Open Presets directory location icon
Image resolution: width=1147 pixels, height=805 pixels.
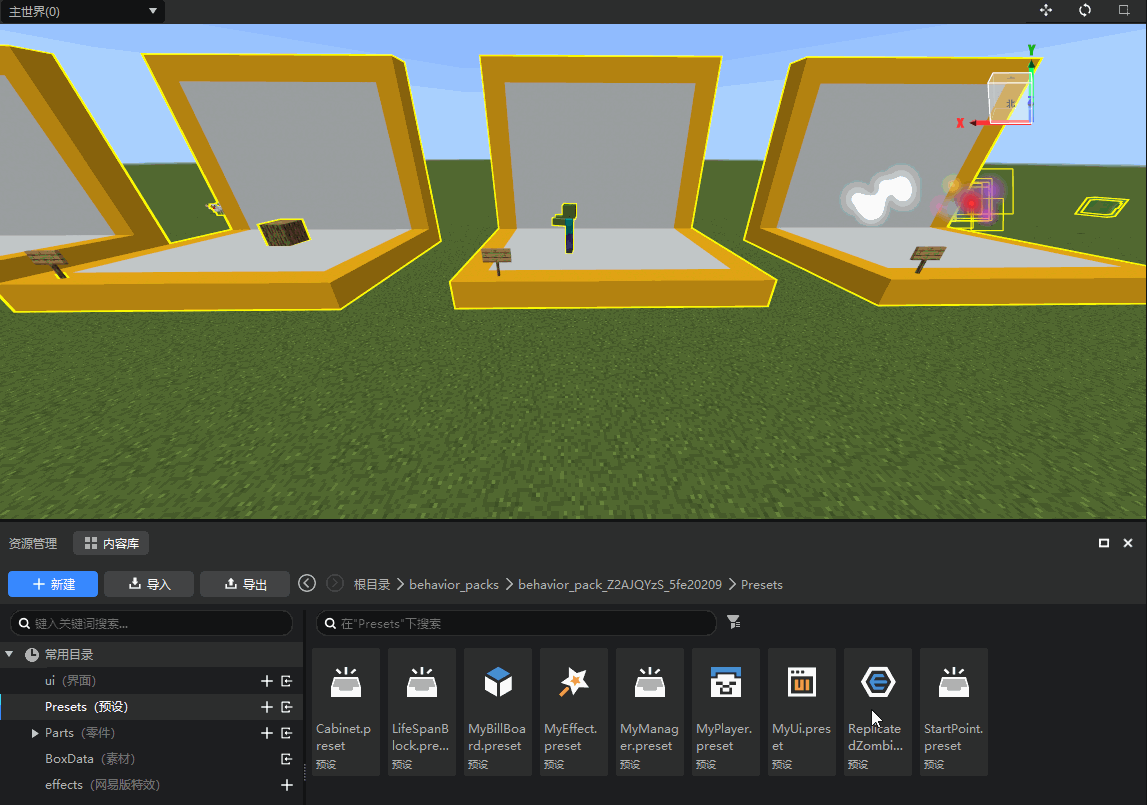click(x=287, y=707)
